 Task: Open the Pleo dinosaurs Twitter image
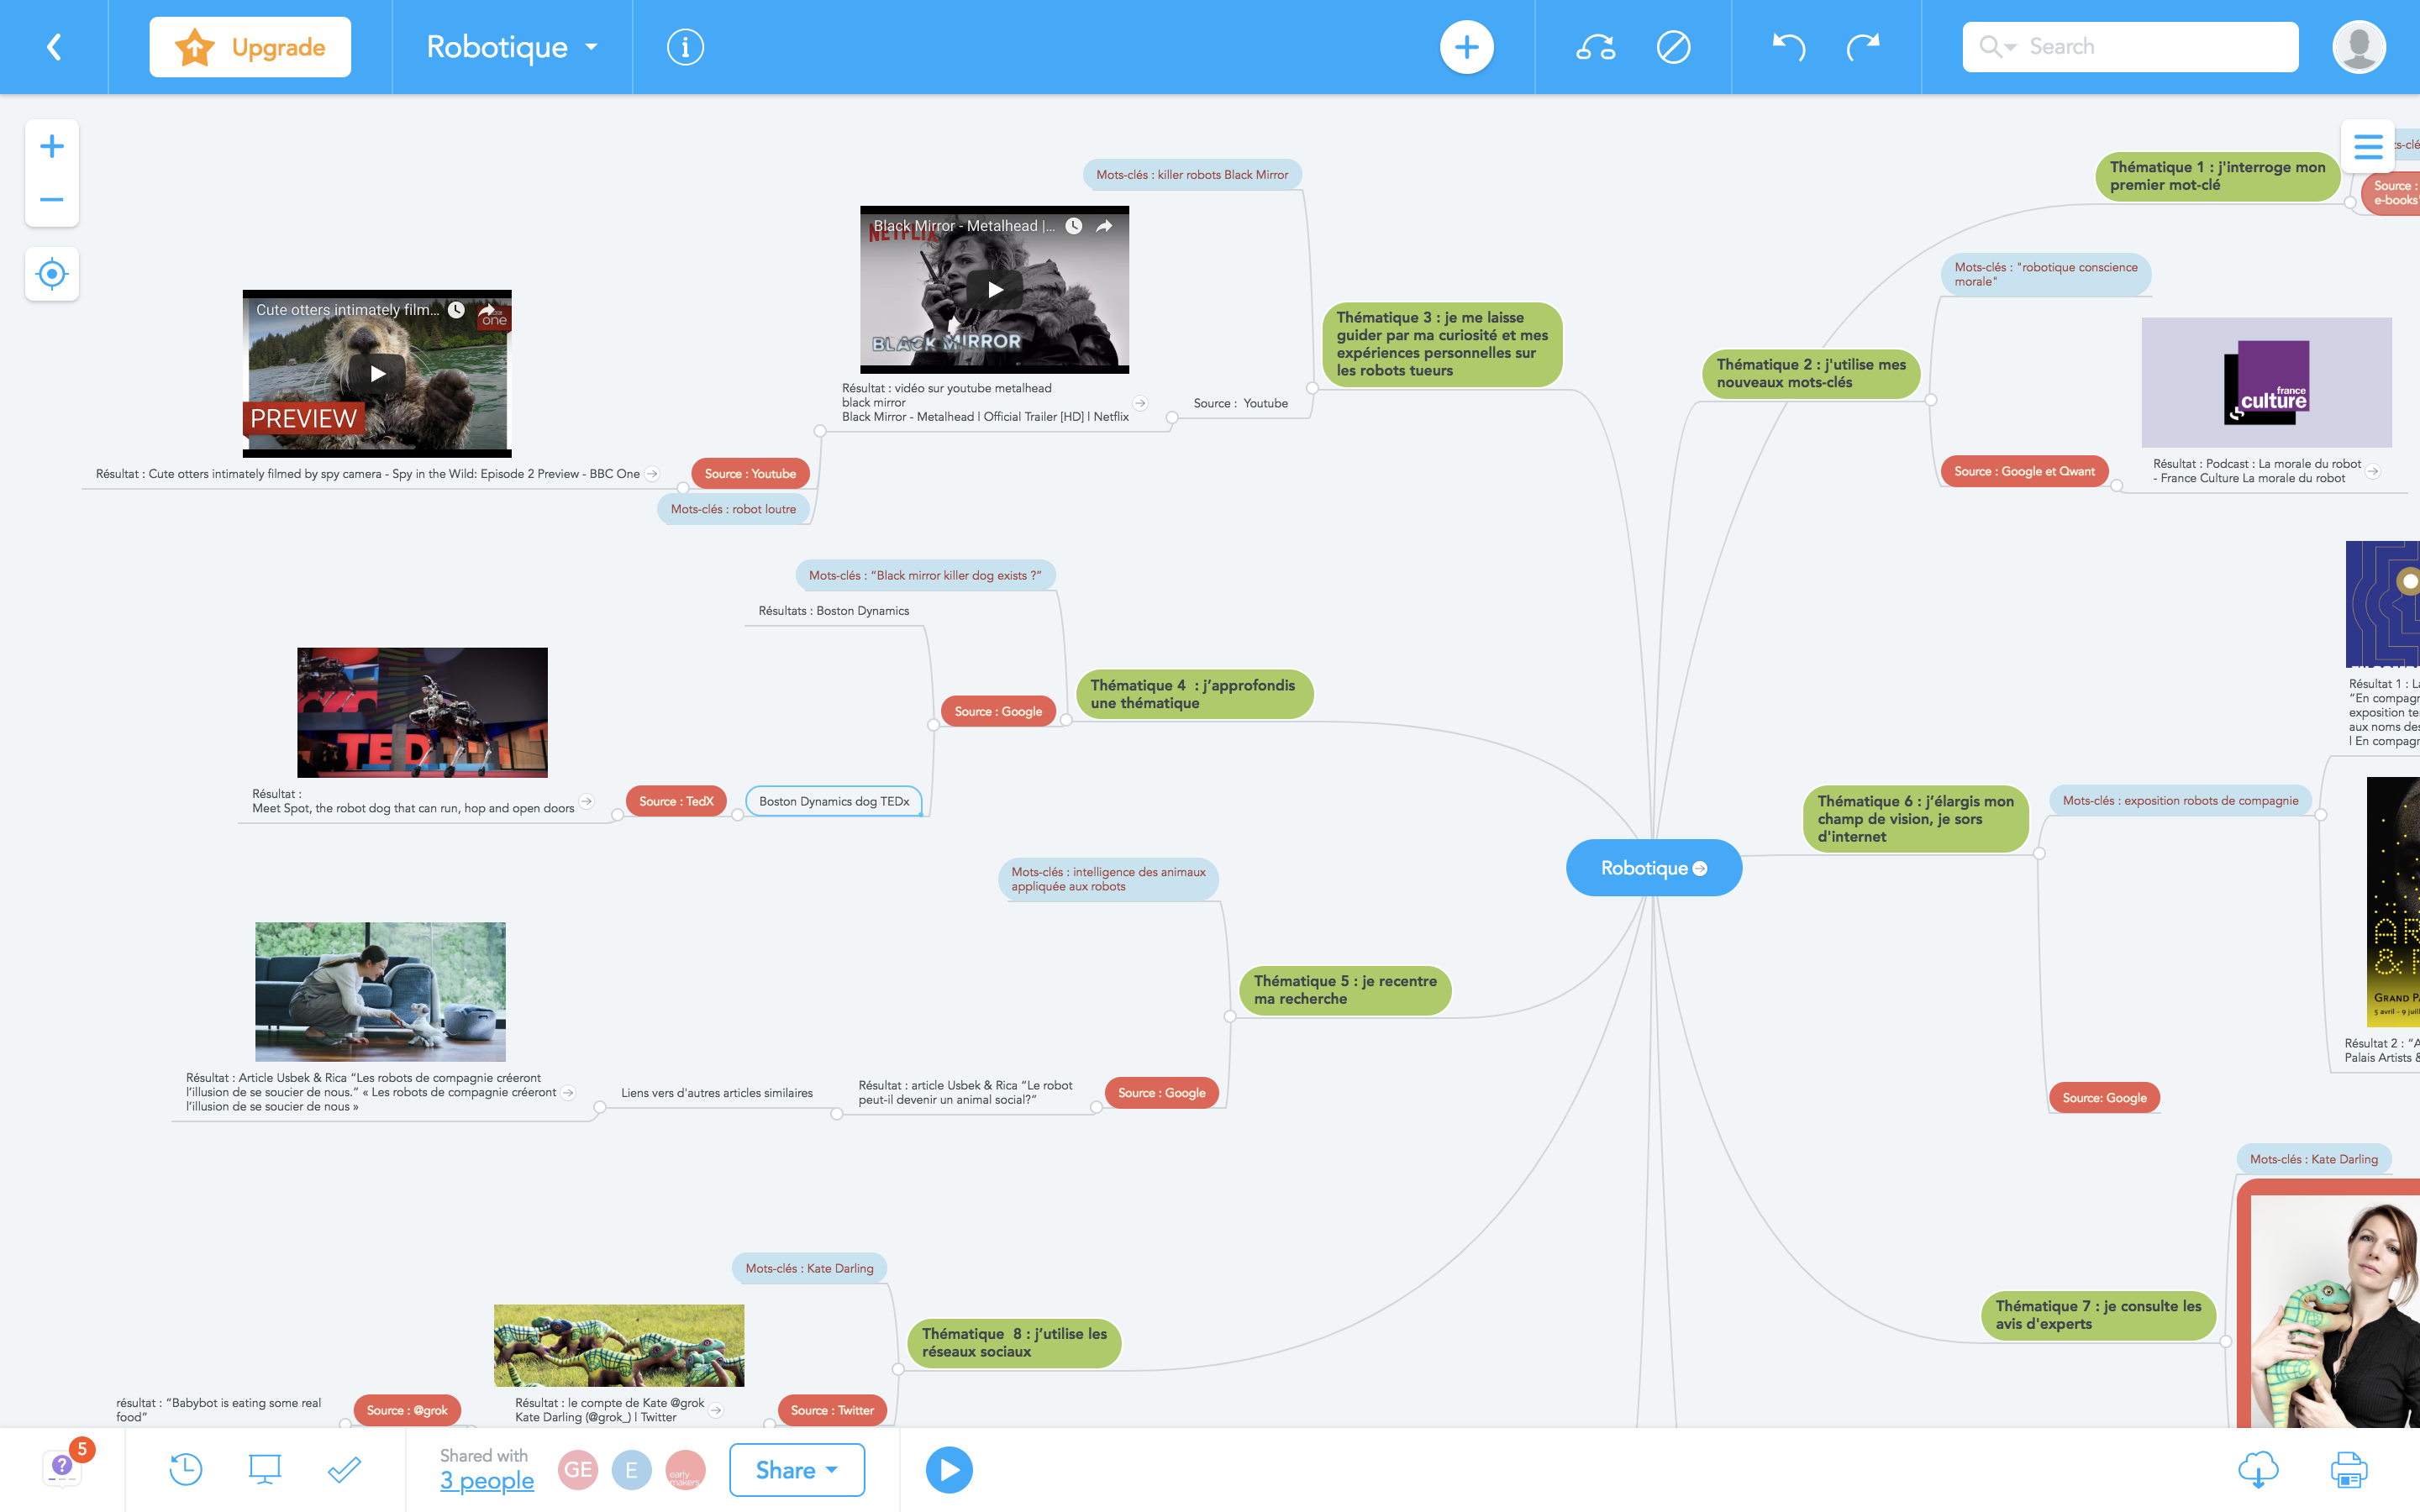[x=619, y=1346]
